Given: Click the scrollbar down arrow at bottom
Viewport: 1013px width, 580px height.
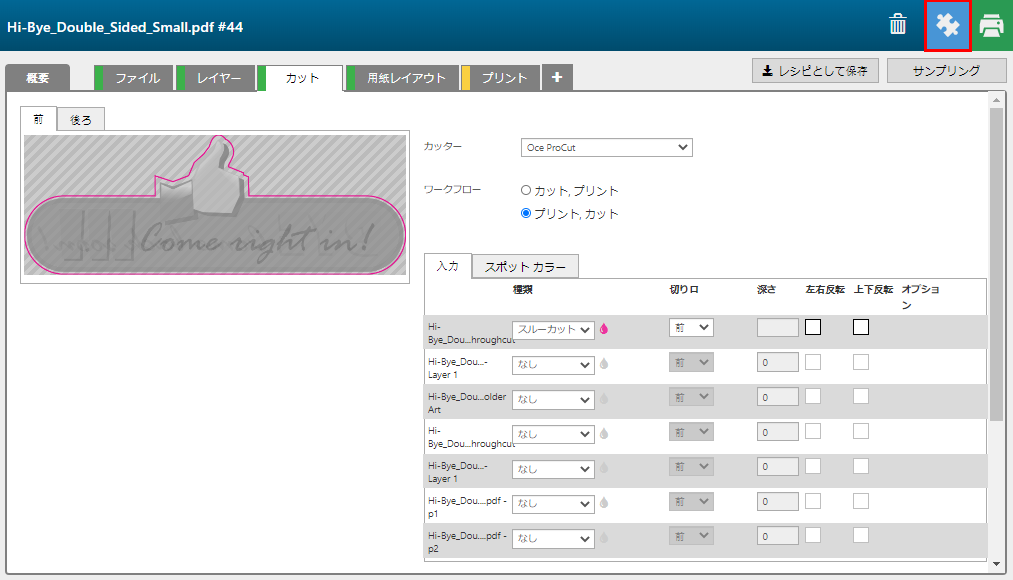Looking at the screenshot, I should [996, 565].
